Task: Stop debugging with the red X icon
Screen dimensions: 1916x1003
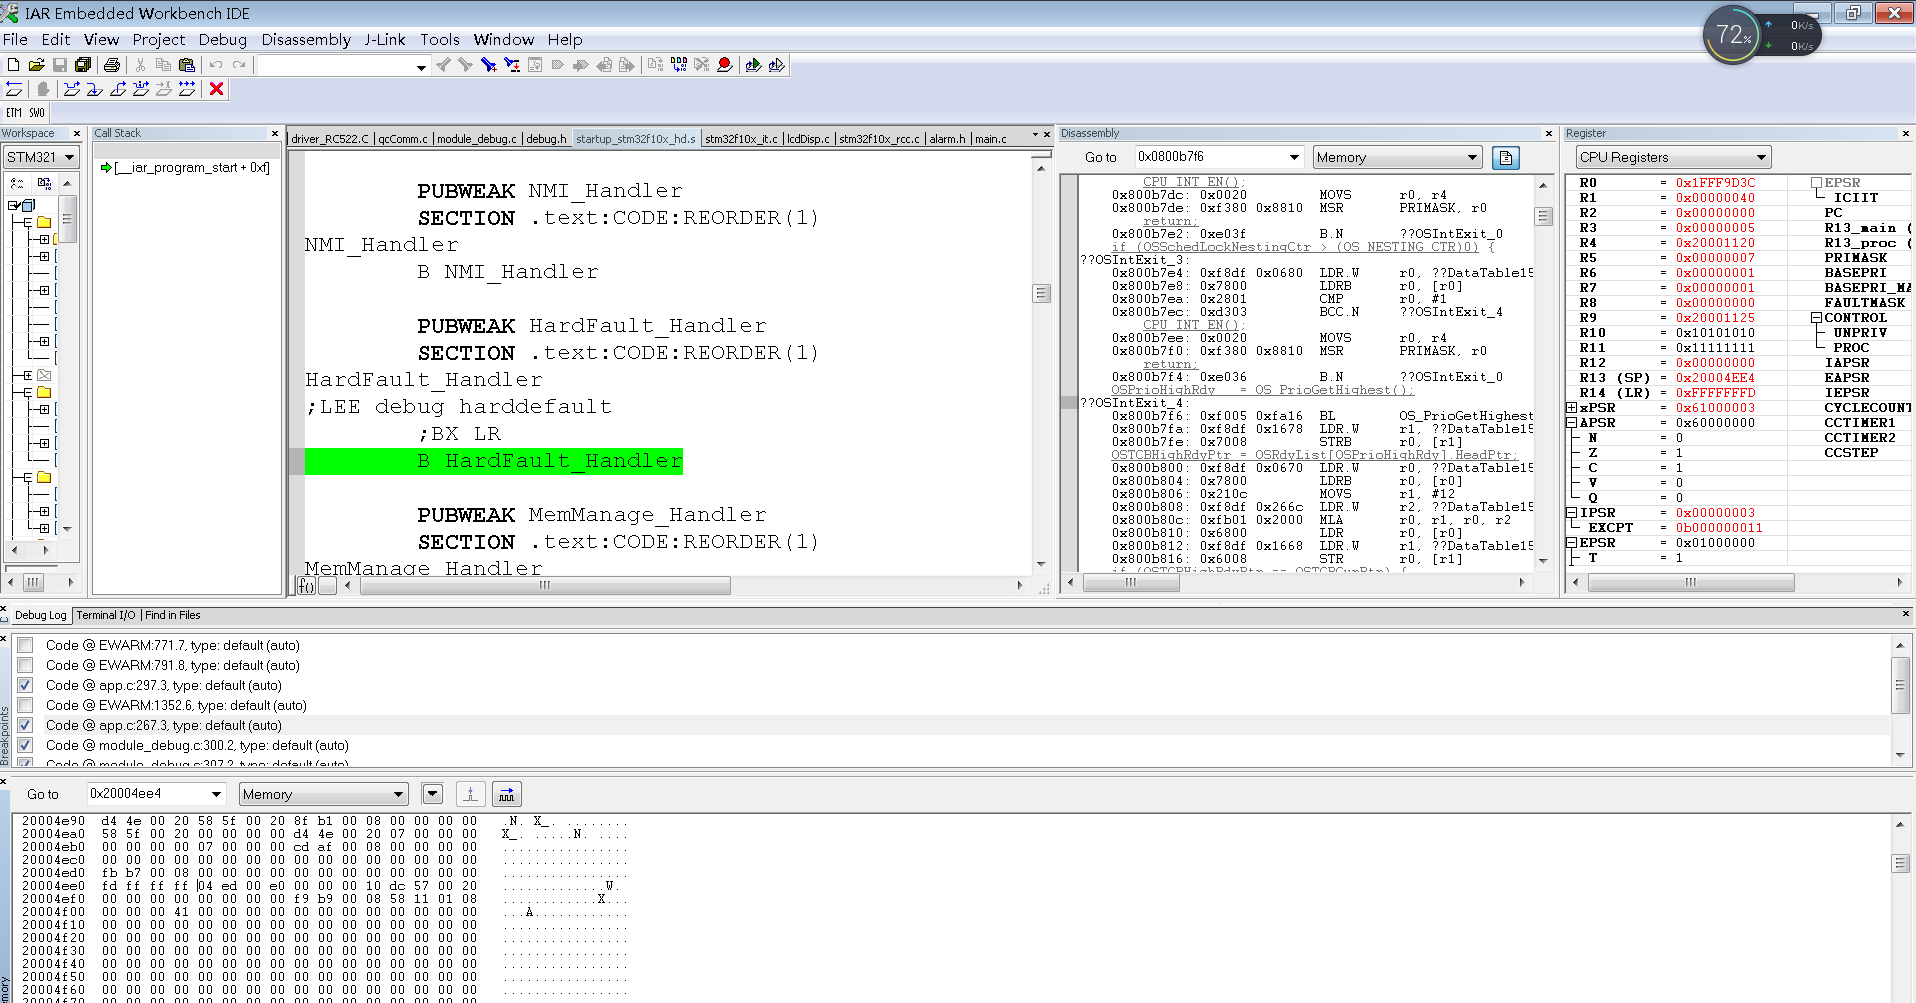Action: coord(216,89)
